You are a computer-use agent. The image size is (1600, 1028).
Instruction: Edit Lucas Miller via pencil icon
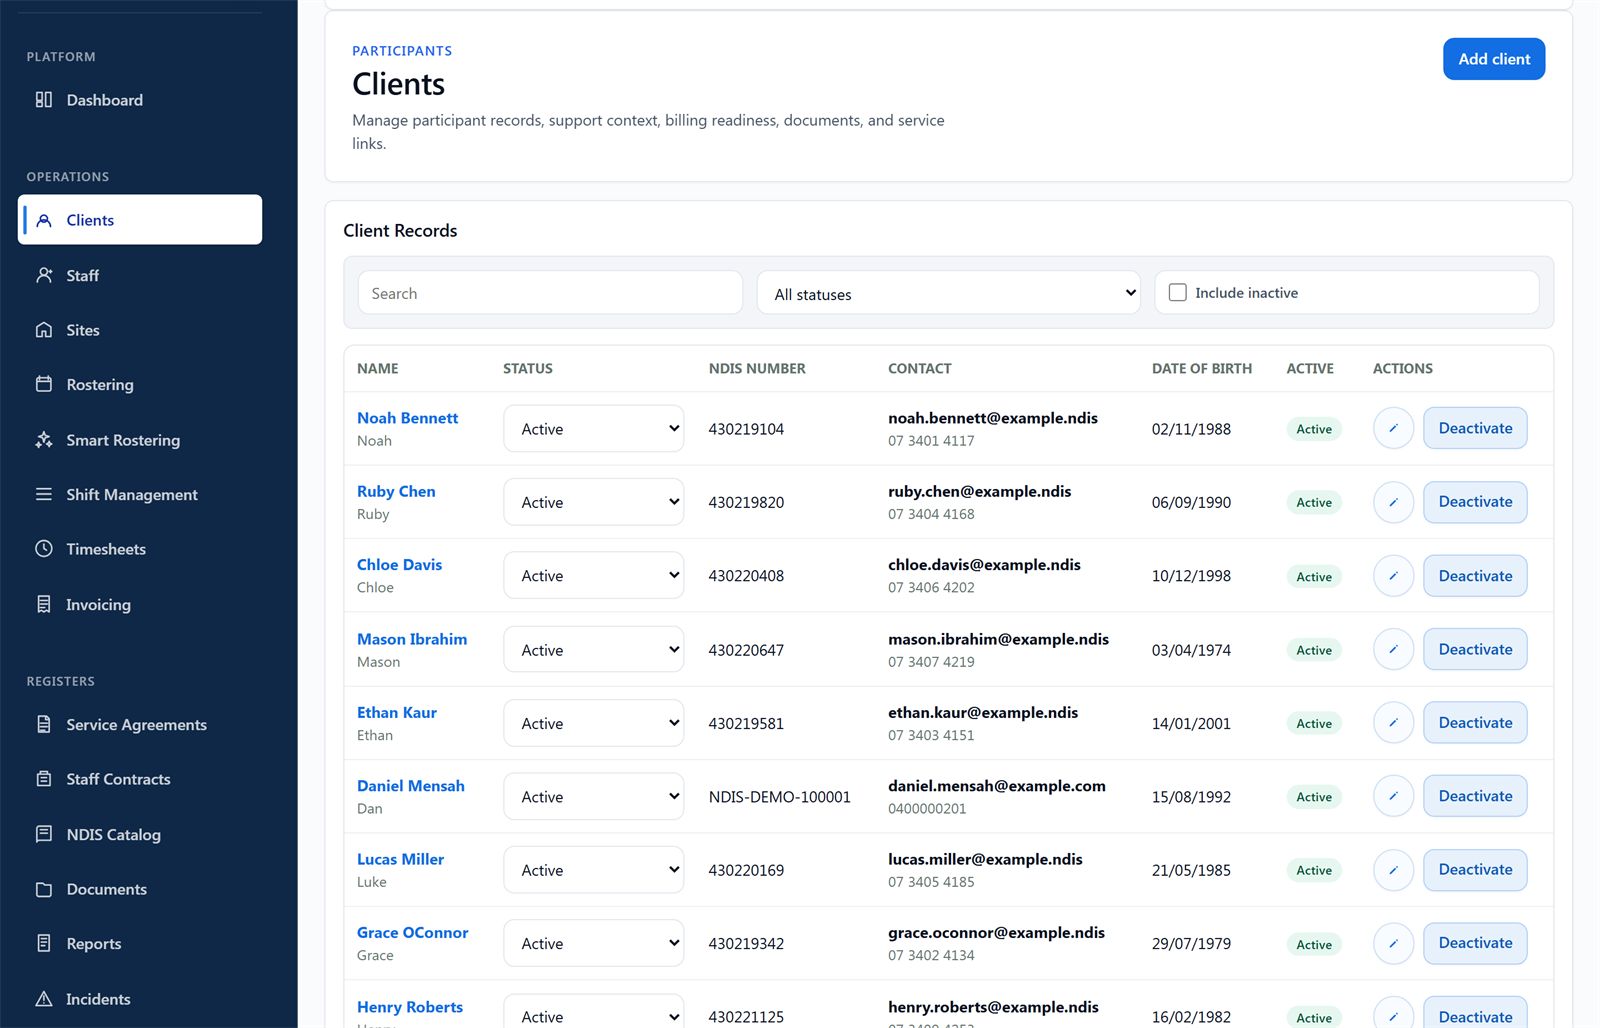coord(1393,870)
